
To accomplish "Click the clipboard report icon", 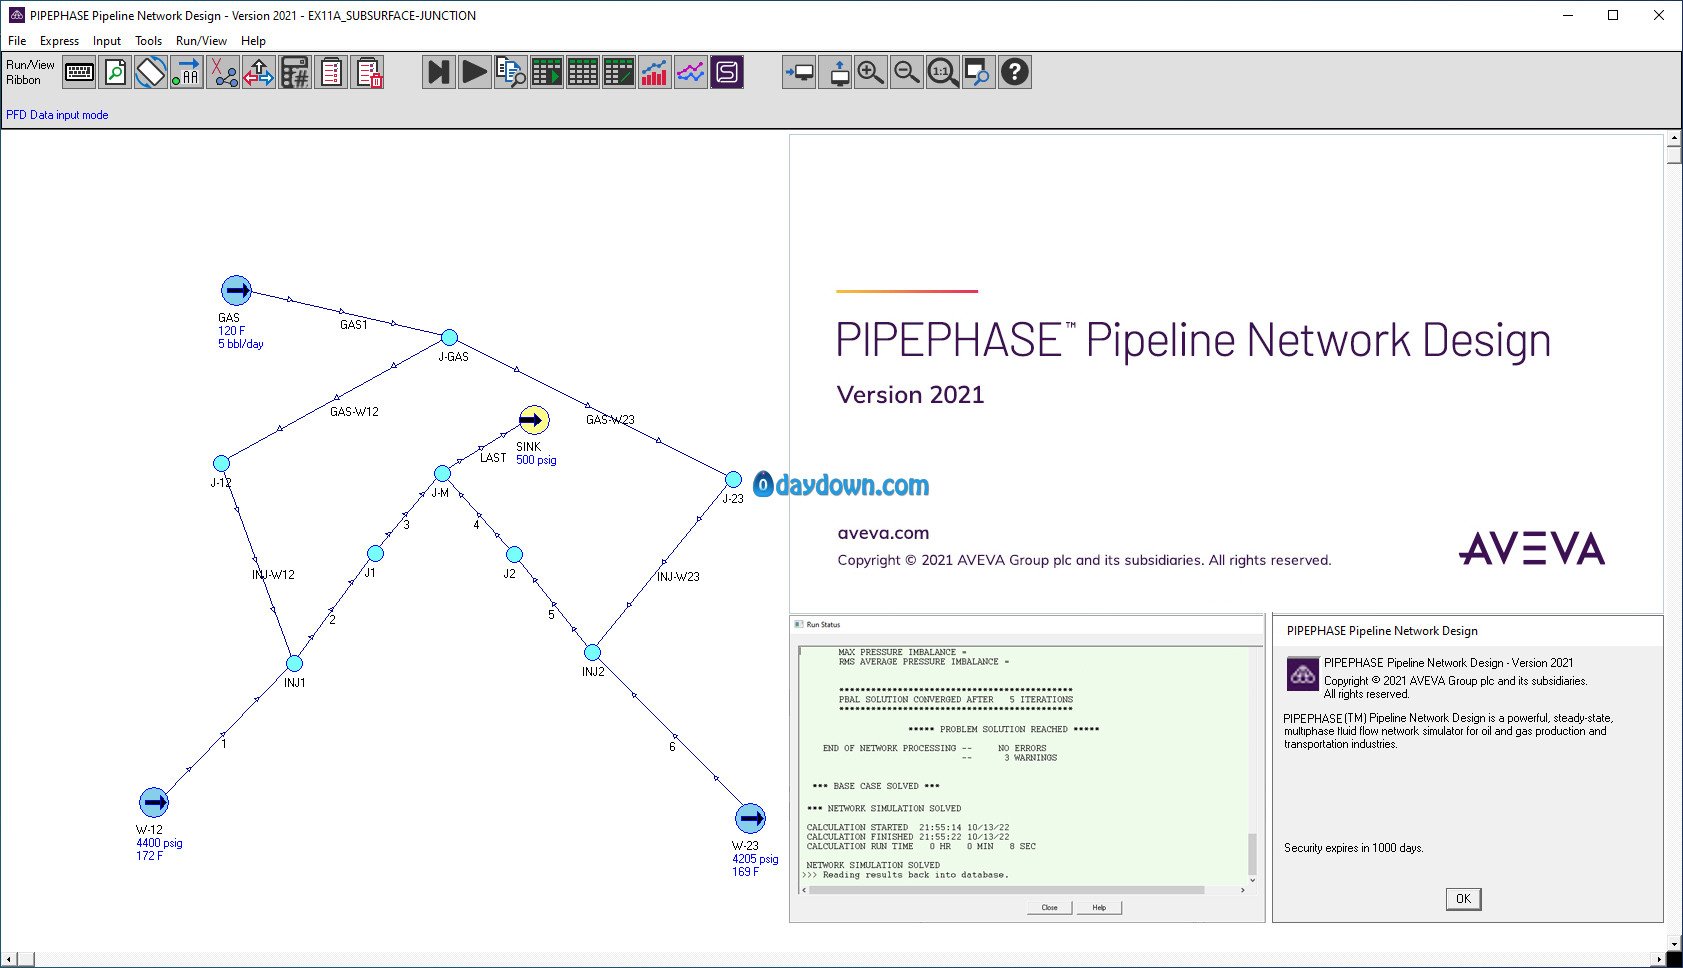I will coord(331,72).
